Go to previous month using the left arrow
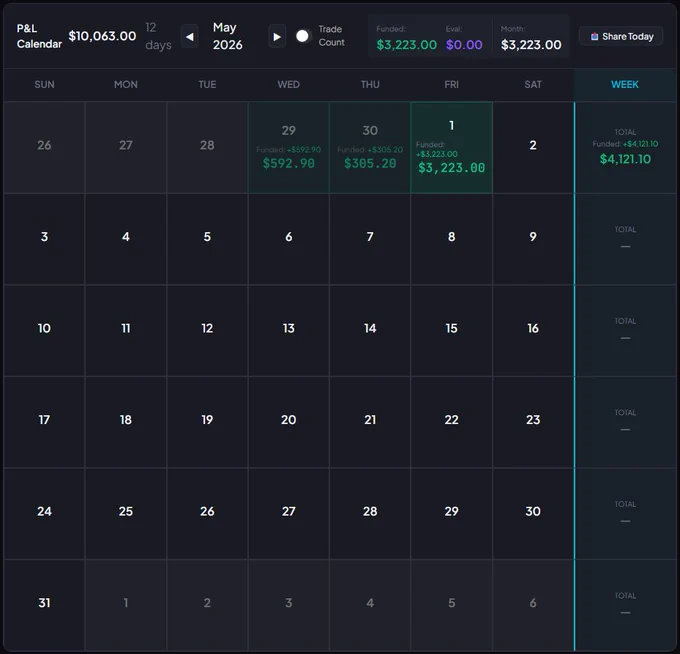 click(190, 37)
